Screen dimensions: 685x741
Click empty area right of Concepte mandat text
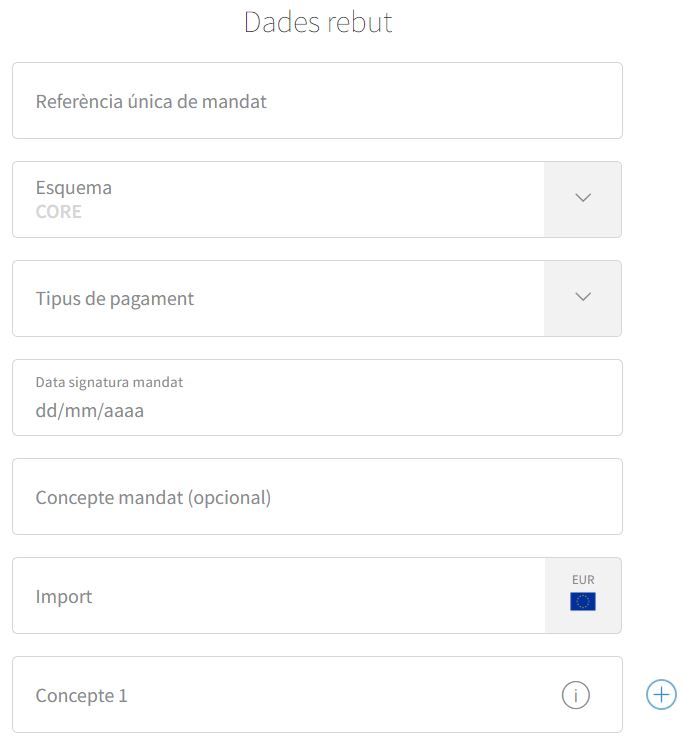[444, 497]
